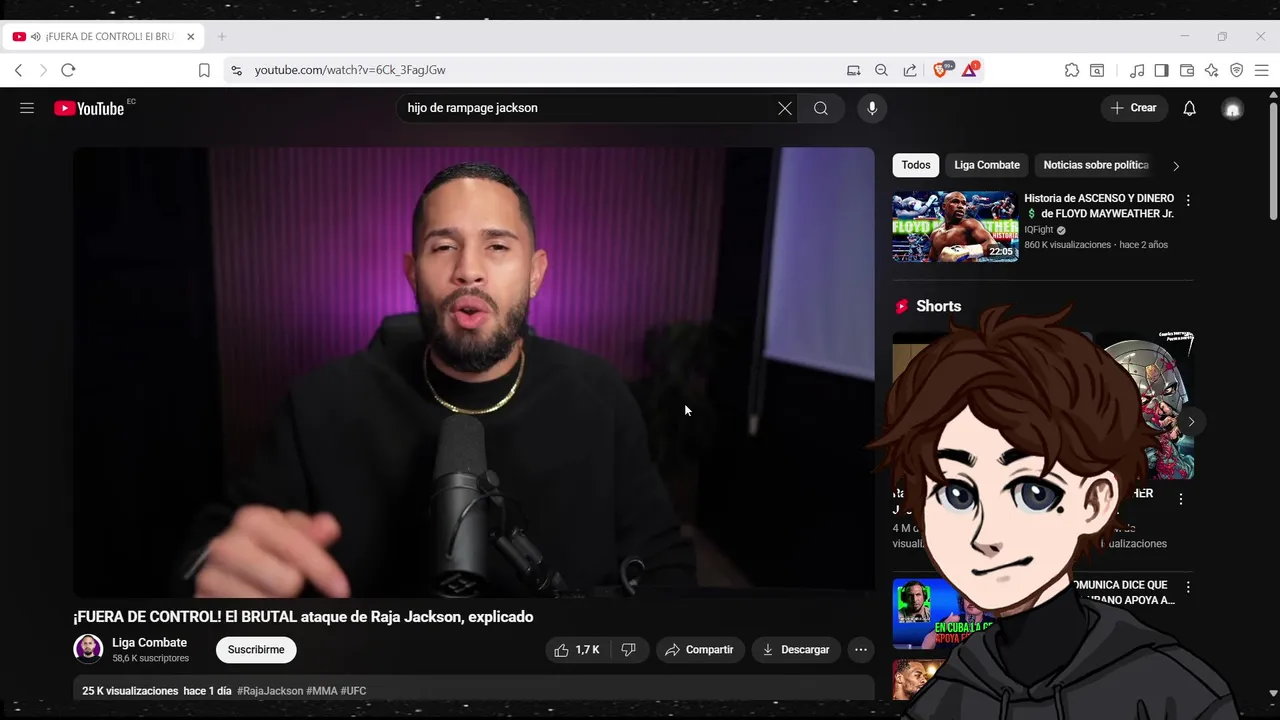Open browser main menu
Image resolution: width=1280 pixels, height=720 pixels.
coord(1261,70)
